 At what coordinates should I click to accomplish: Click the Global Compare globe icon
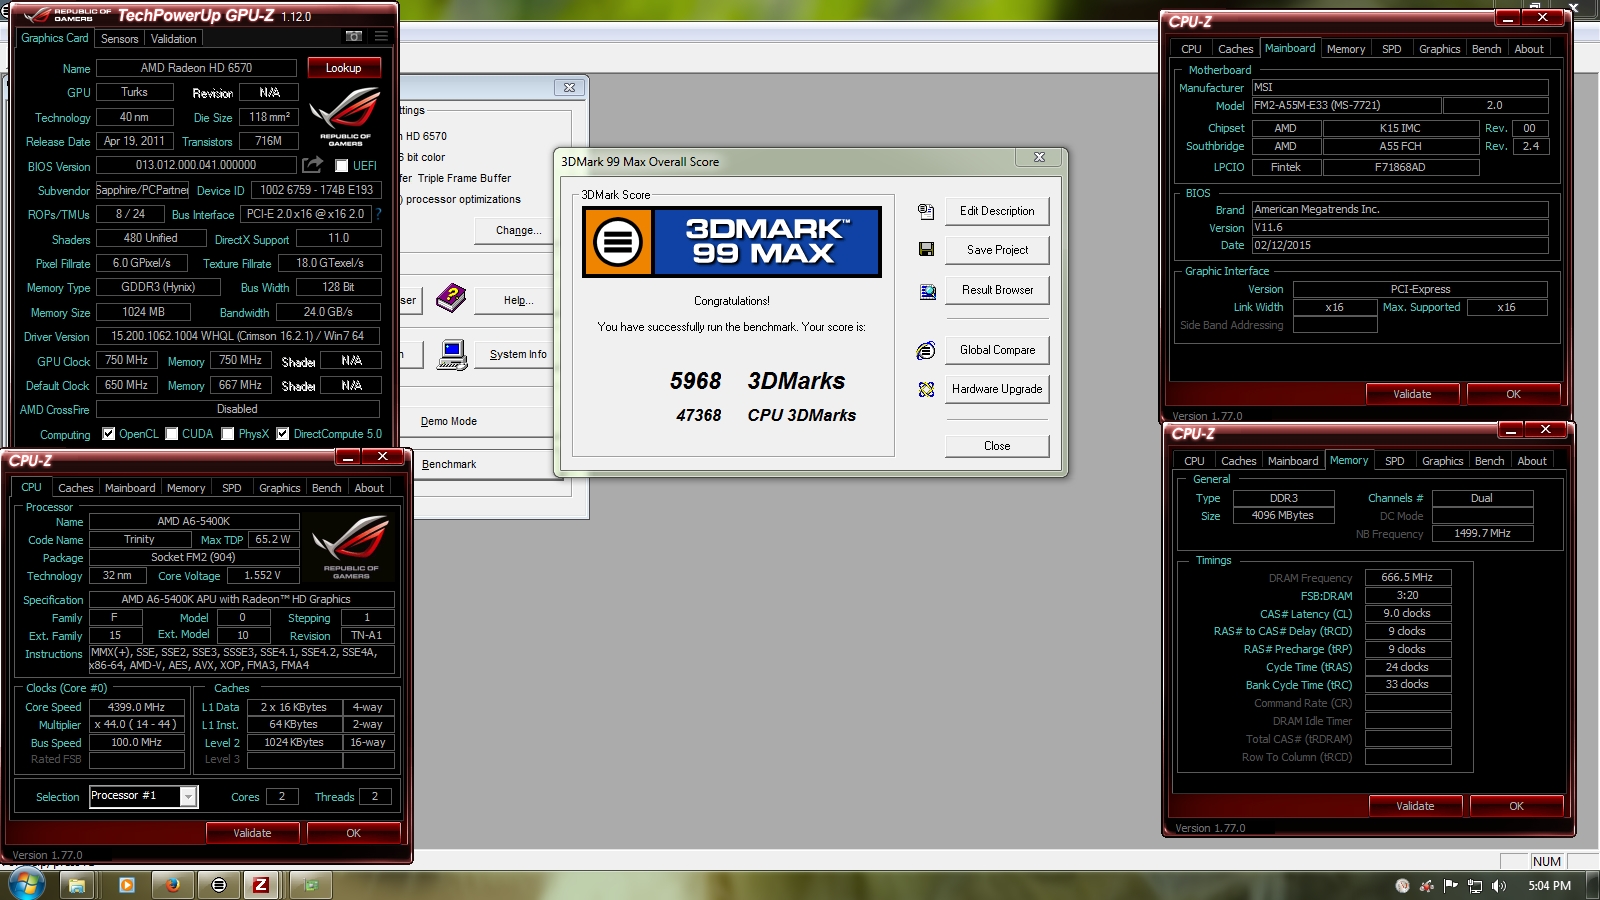click(926, 350)
